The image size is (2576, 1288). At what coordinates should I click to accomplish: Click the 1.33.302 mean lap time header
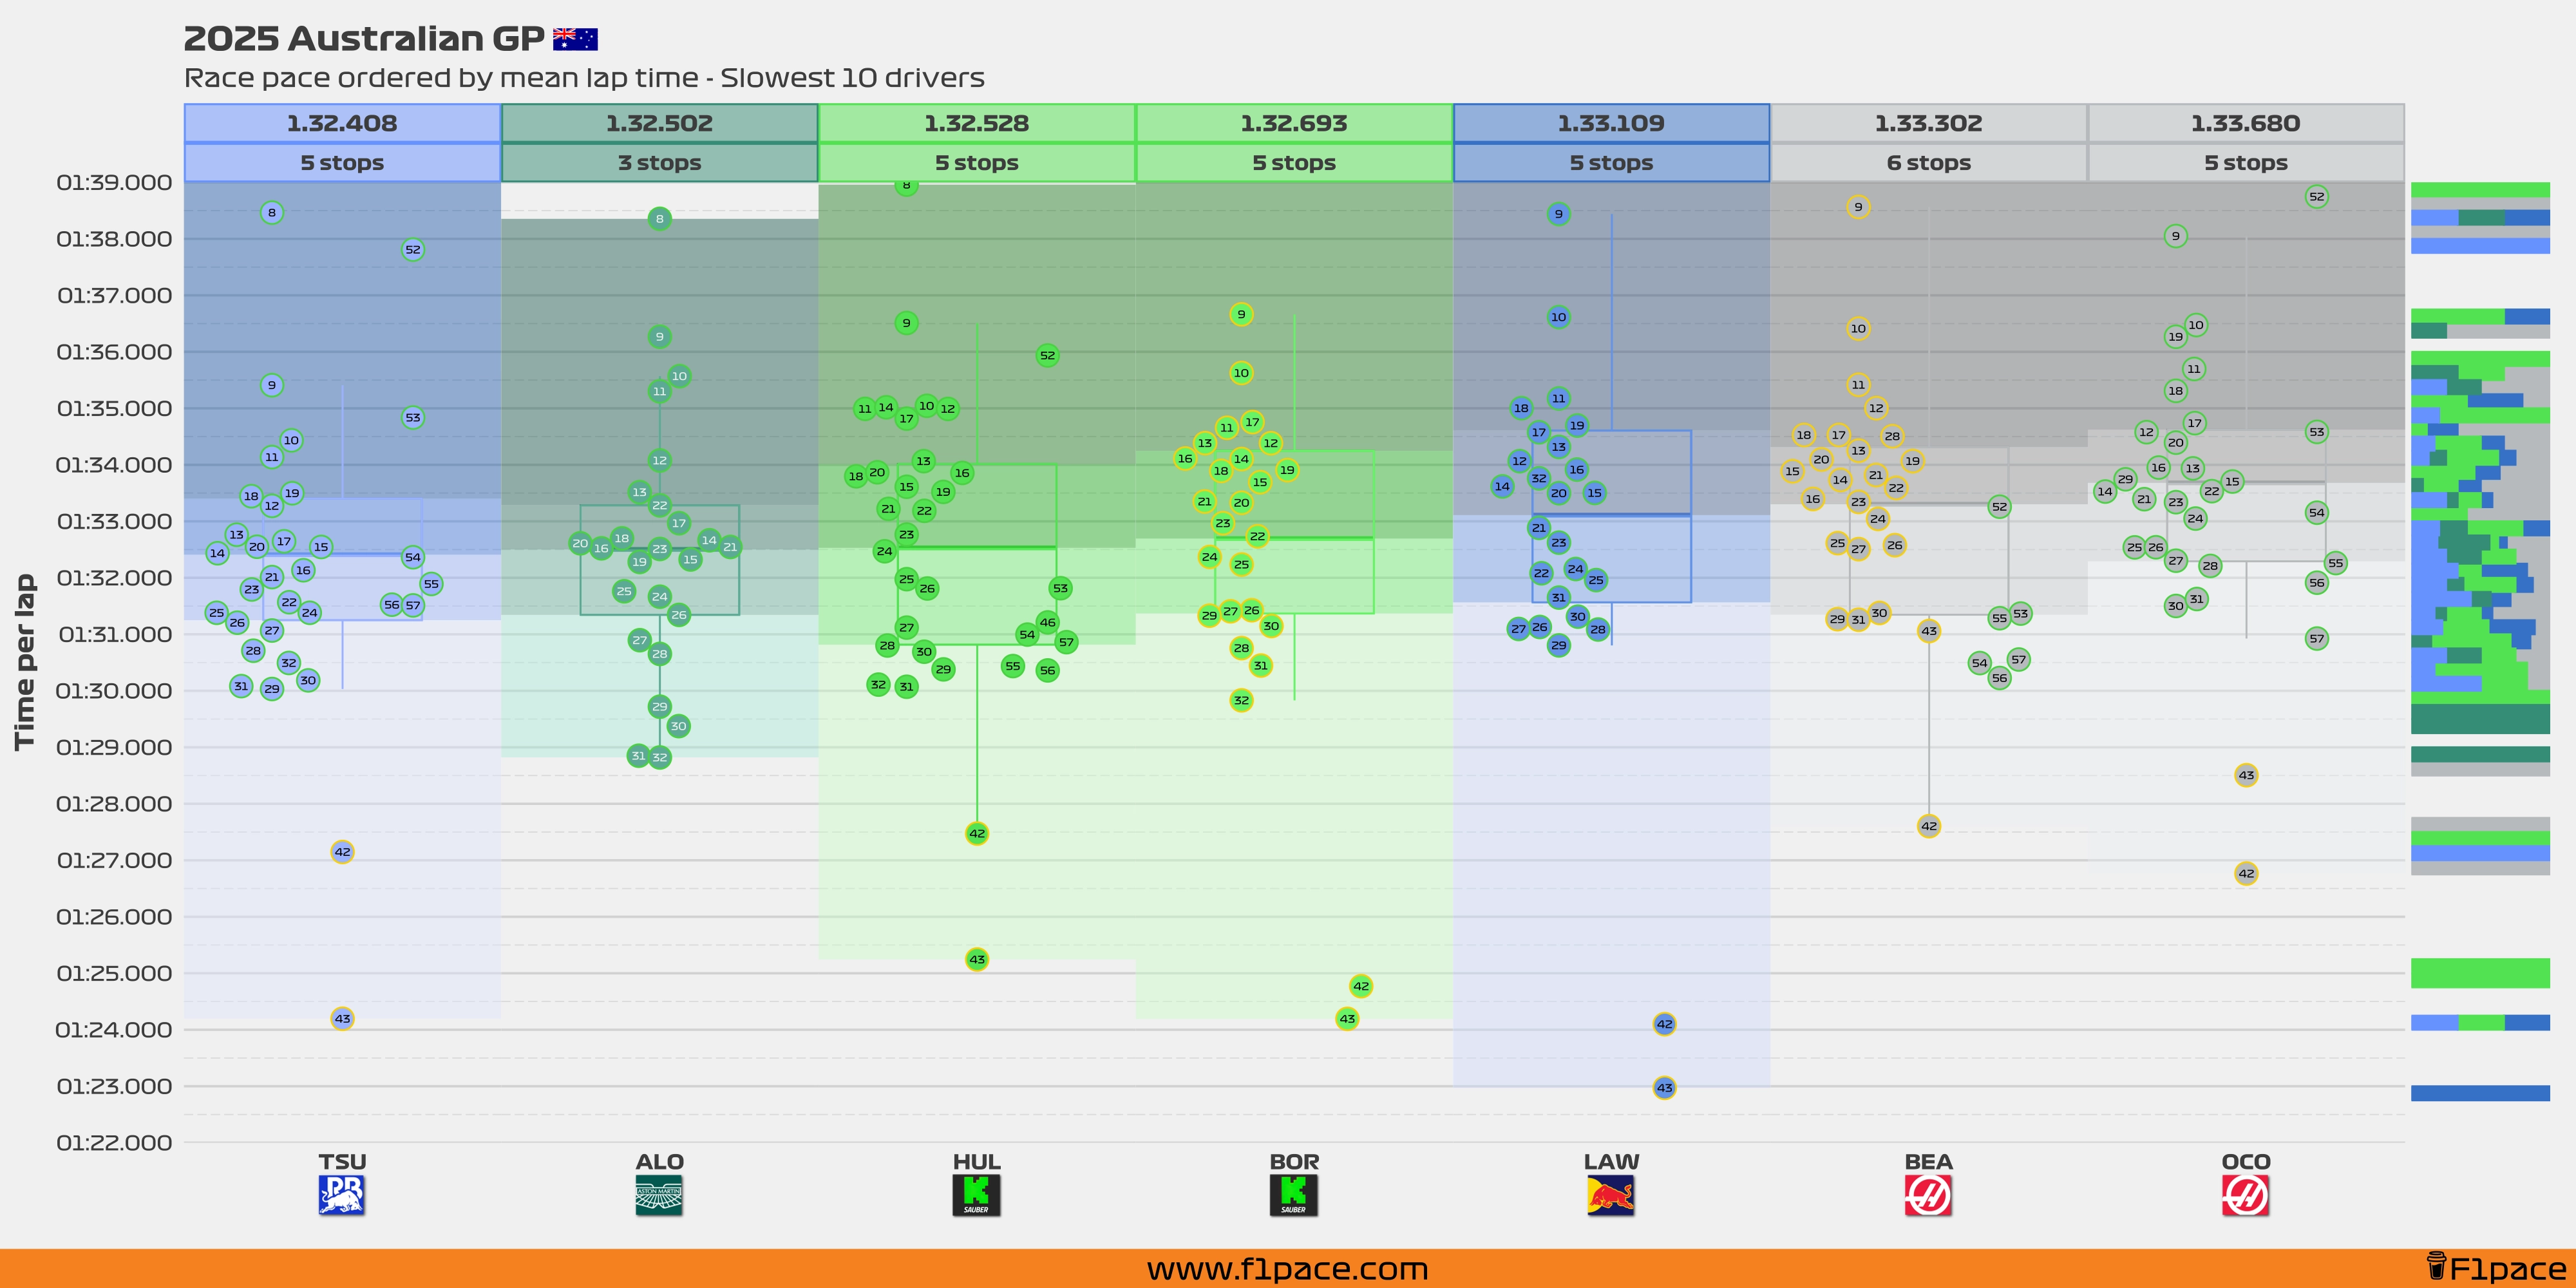(1928, 123)
